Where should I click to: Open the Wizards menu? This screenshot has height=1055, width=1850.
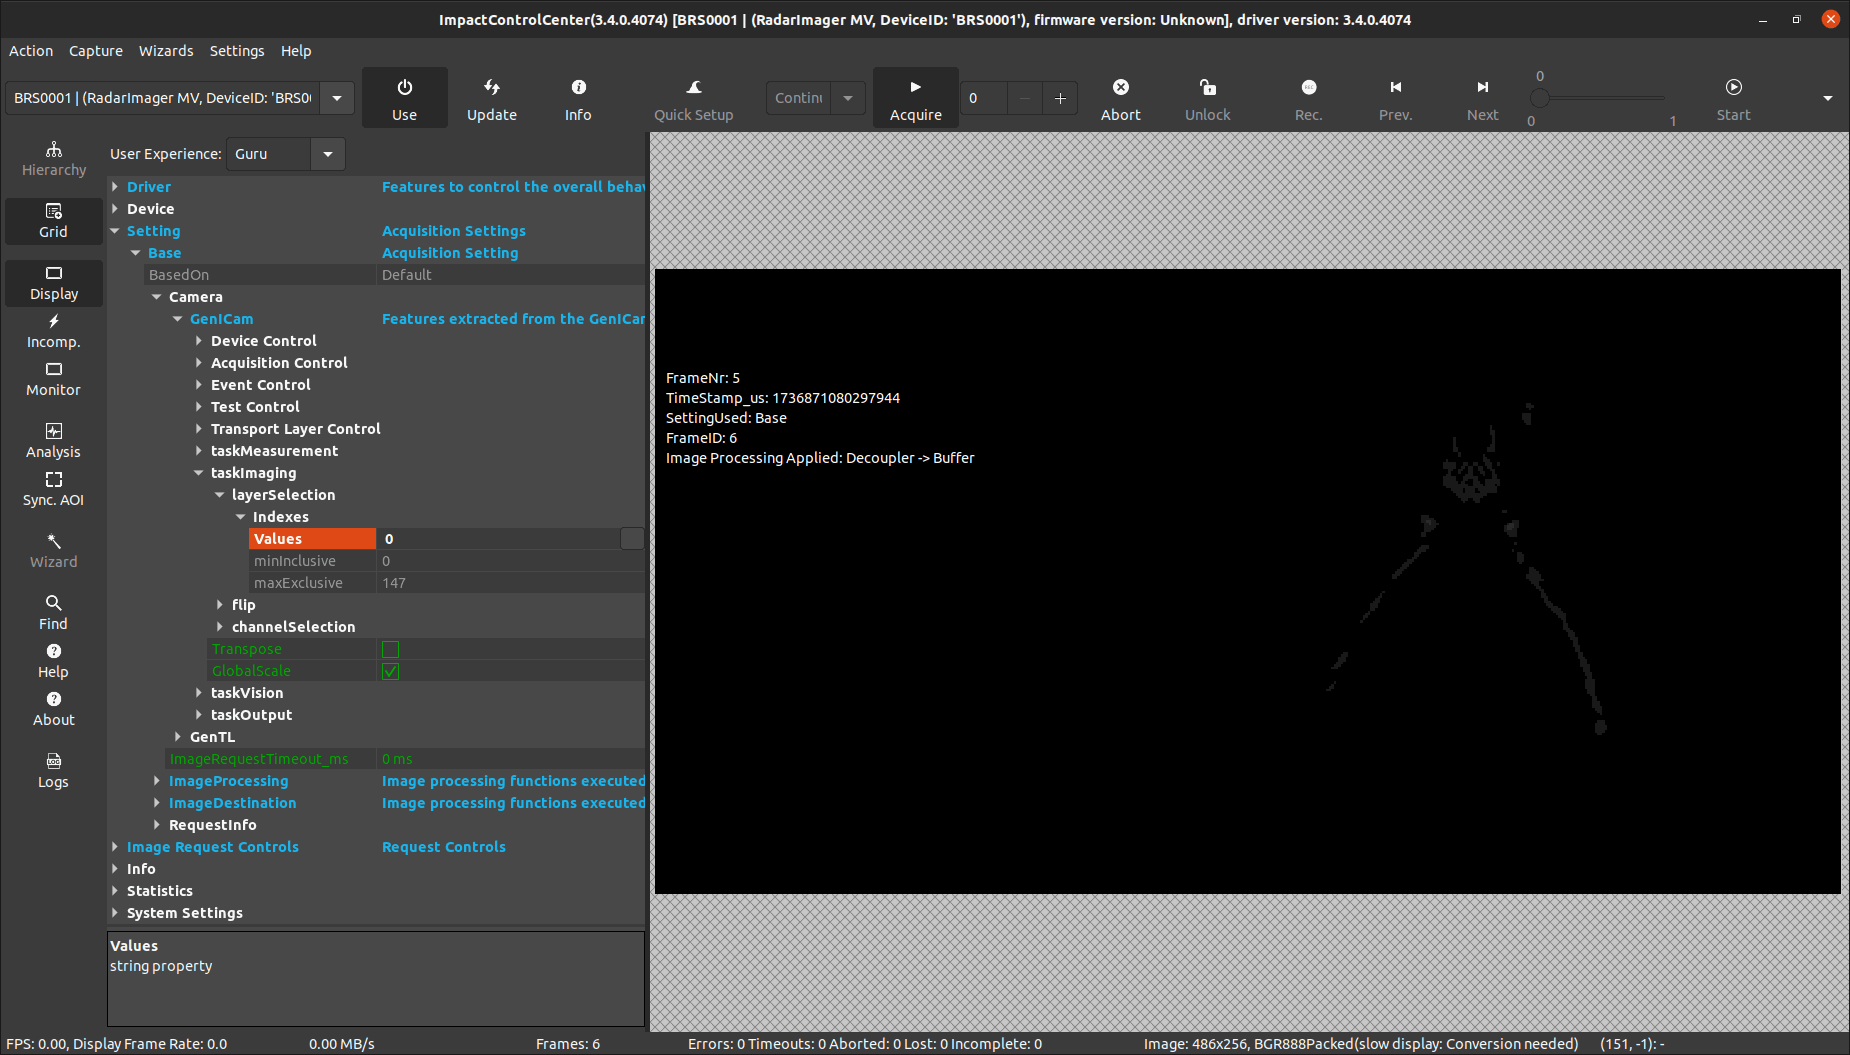click(x=166, y=51)
